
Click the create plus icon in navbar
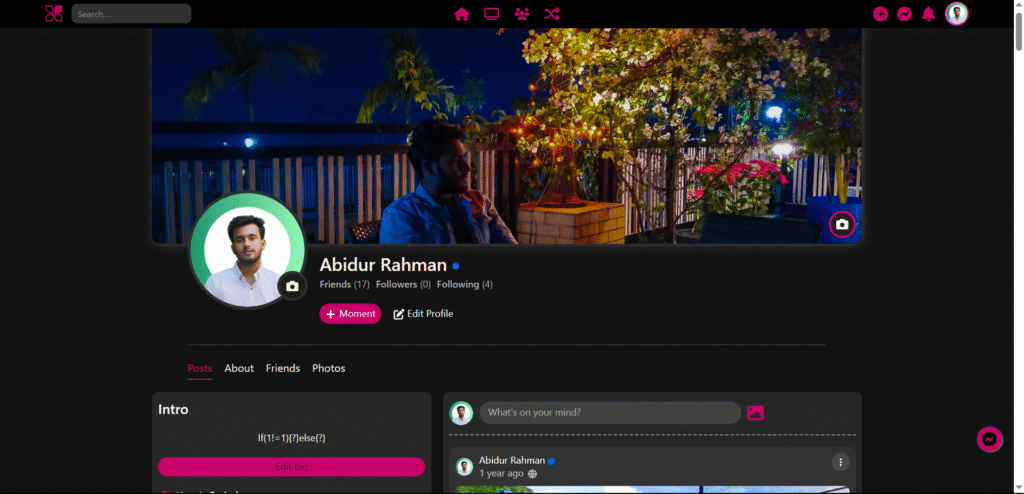[x=880, y=14]
